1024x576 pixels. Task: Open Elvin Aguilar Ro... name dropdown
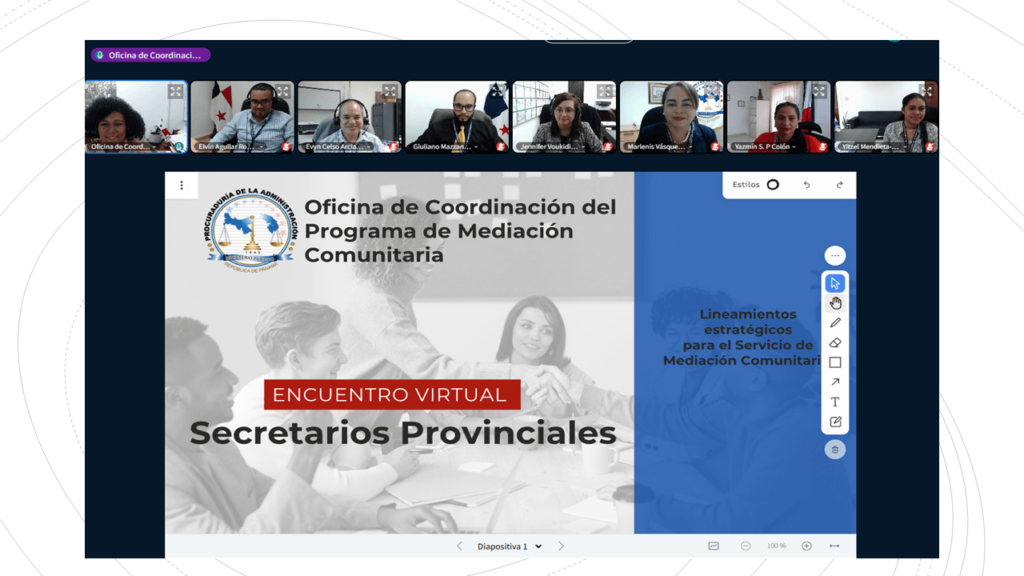coord(230,147)
